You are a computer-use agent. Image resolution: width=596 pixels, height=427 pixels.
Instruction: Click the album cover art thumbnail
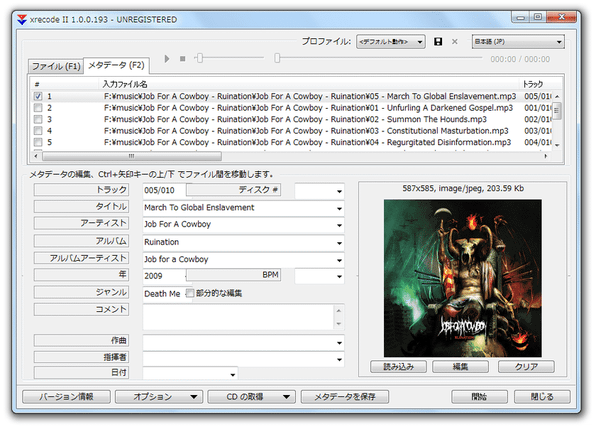coord(463,278)
